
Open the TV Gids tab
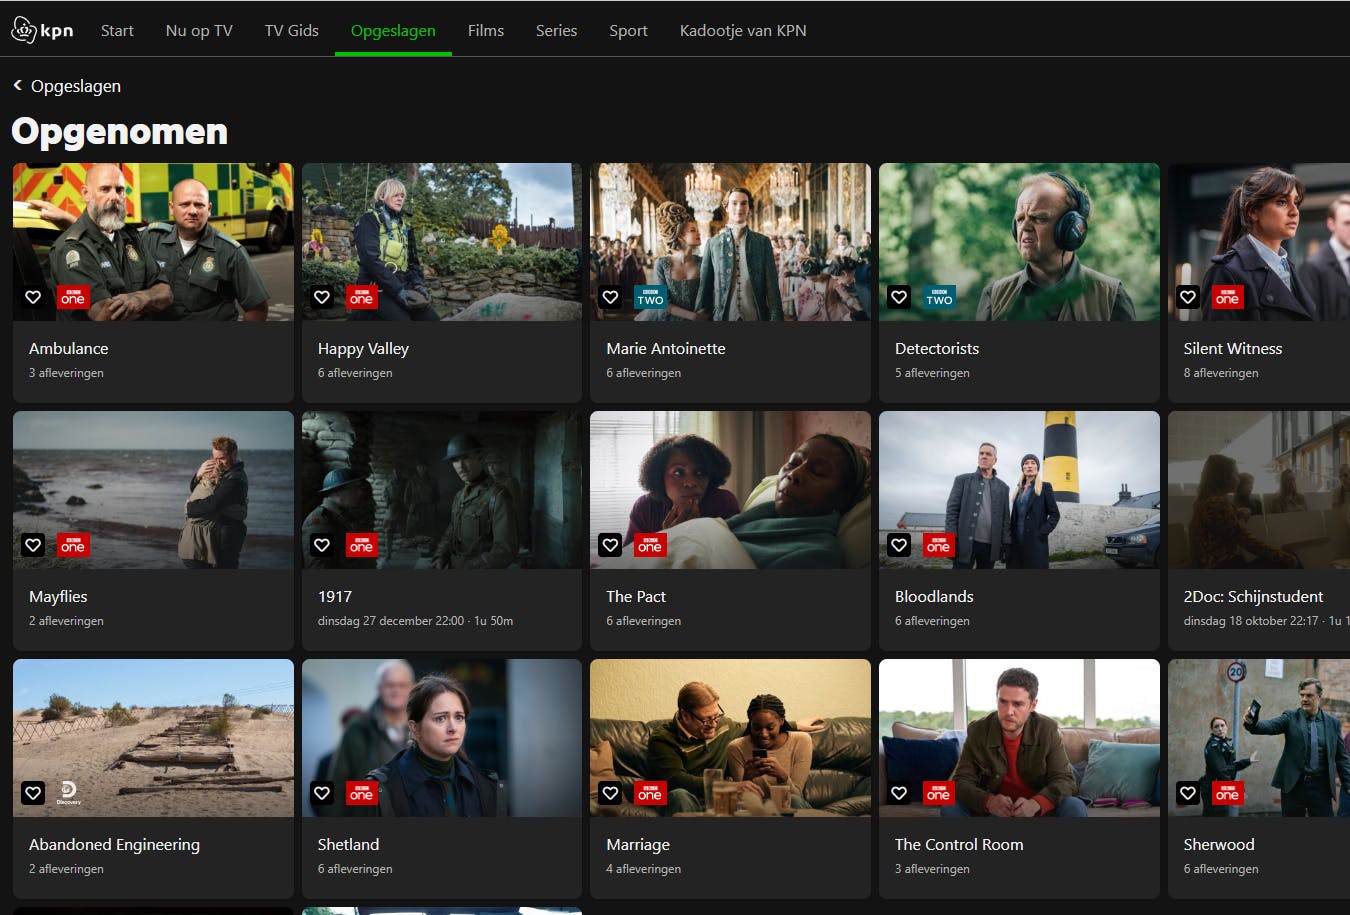pyautogui.click(x=292, y=30)
